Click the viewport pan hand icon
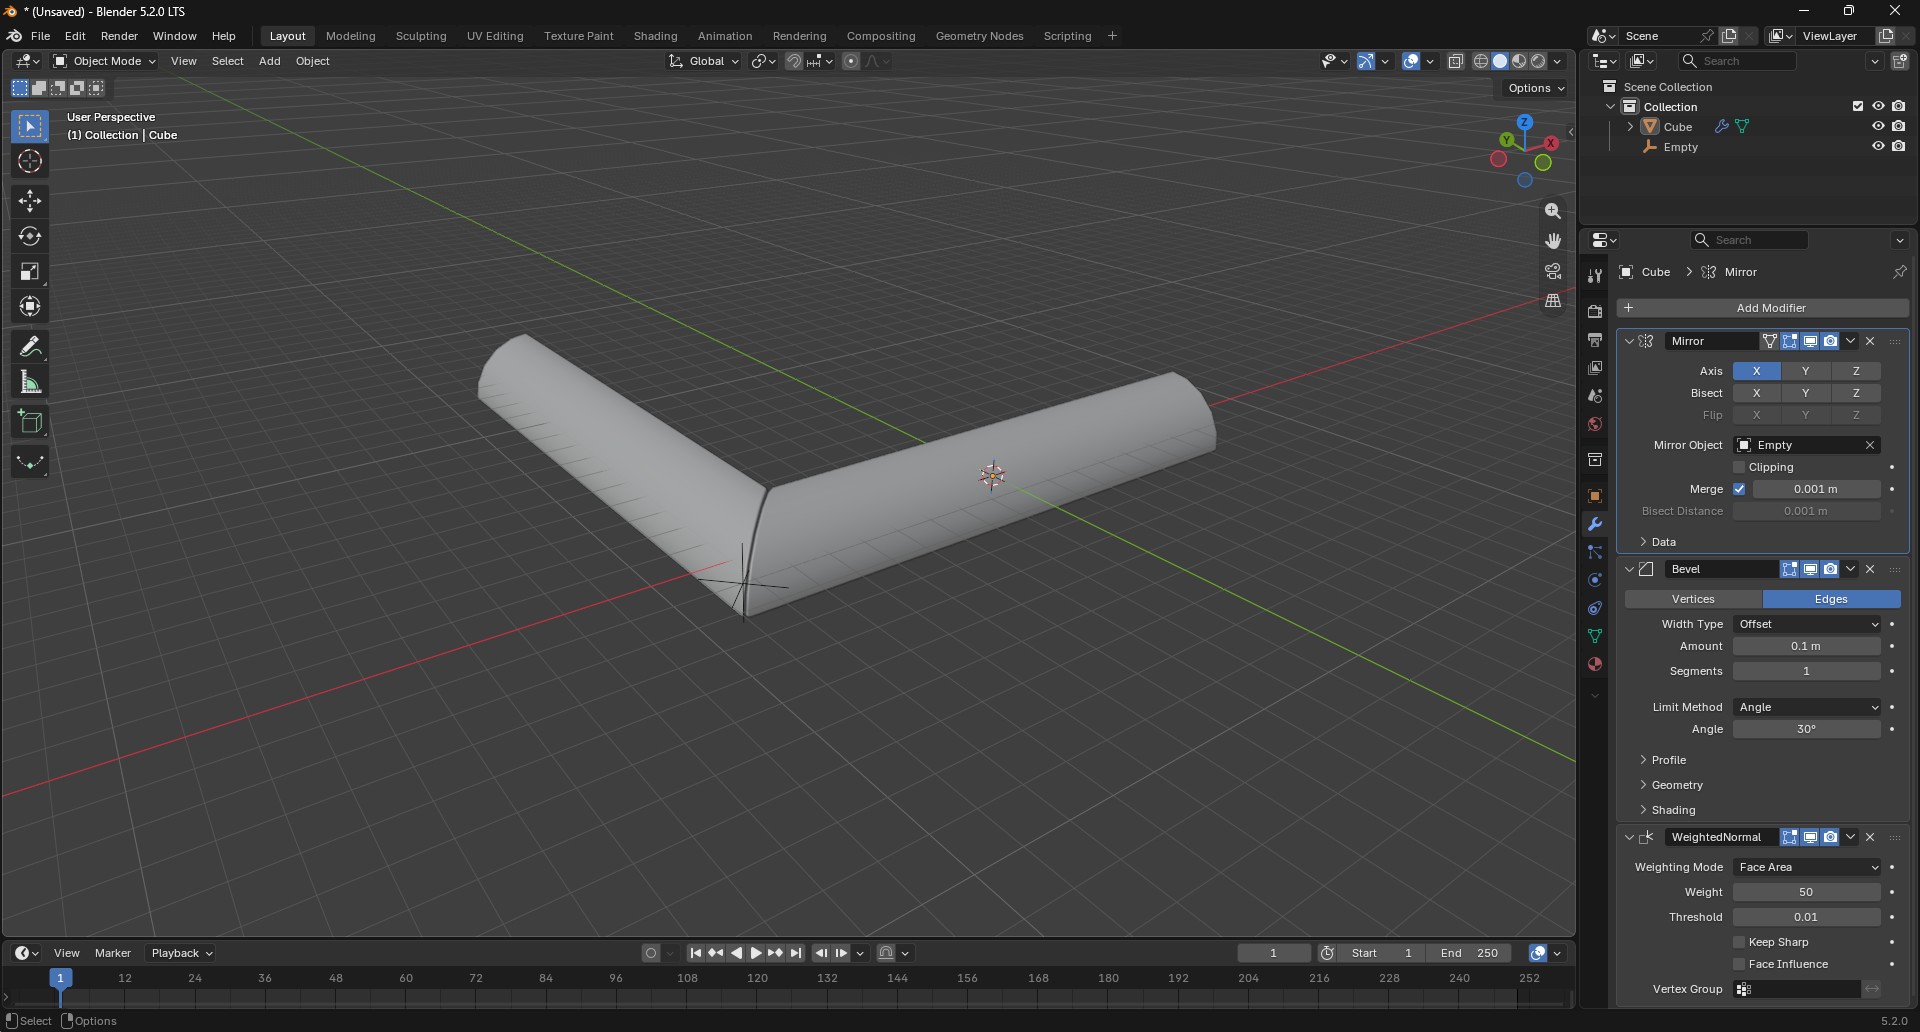 tap(1553, 241)
